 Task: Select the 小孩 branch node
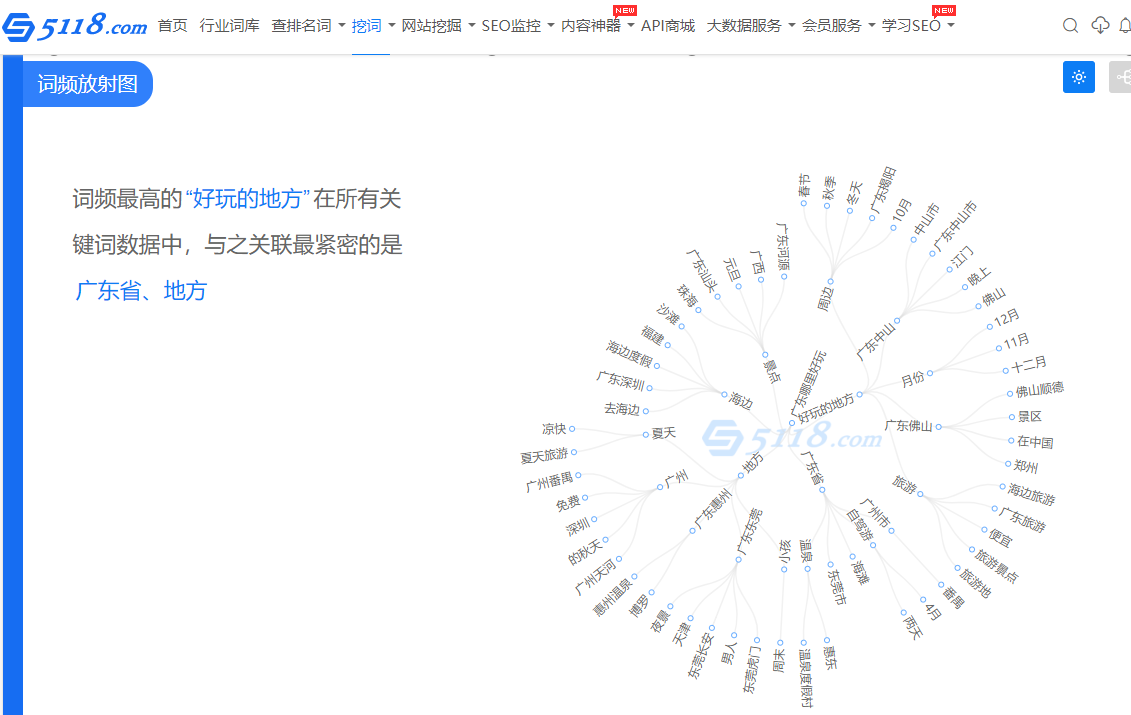[785, 550]
